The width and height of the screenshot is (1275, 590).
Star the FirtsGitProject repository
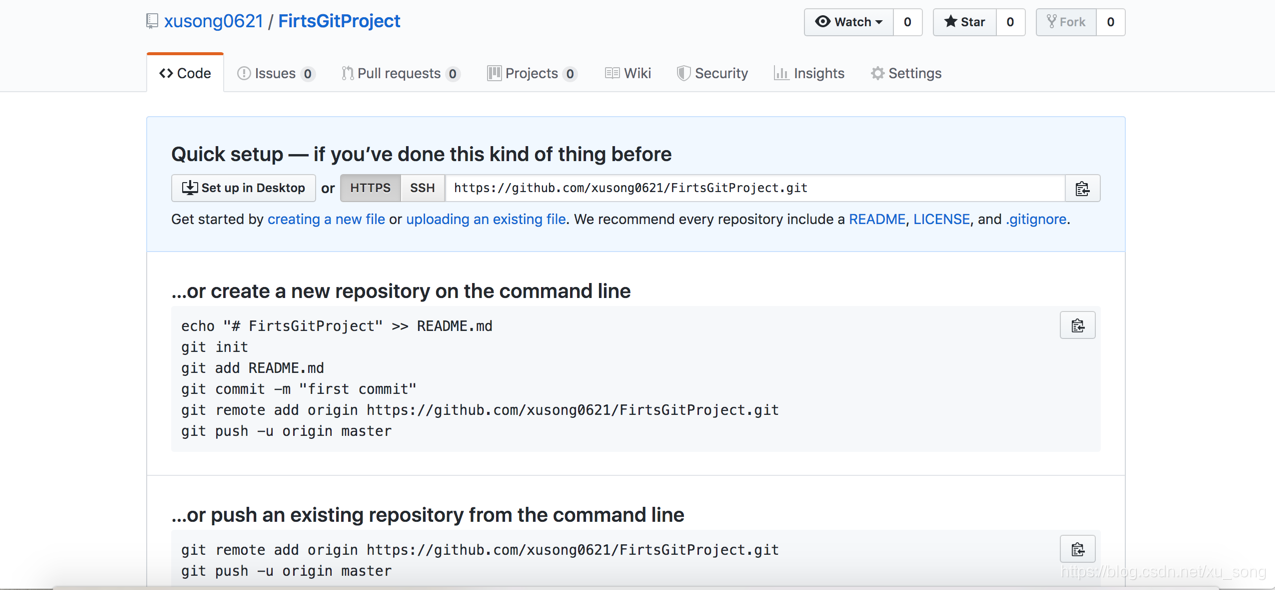pyautogui.click(x=964, y=22)
